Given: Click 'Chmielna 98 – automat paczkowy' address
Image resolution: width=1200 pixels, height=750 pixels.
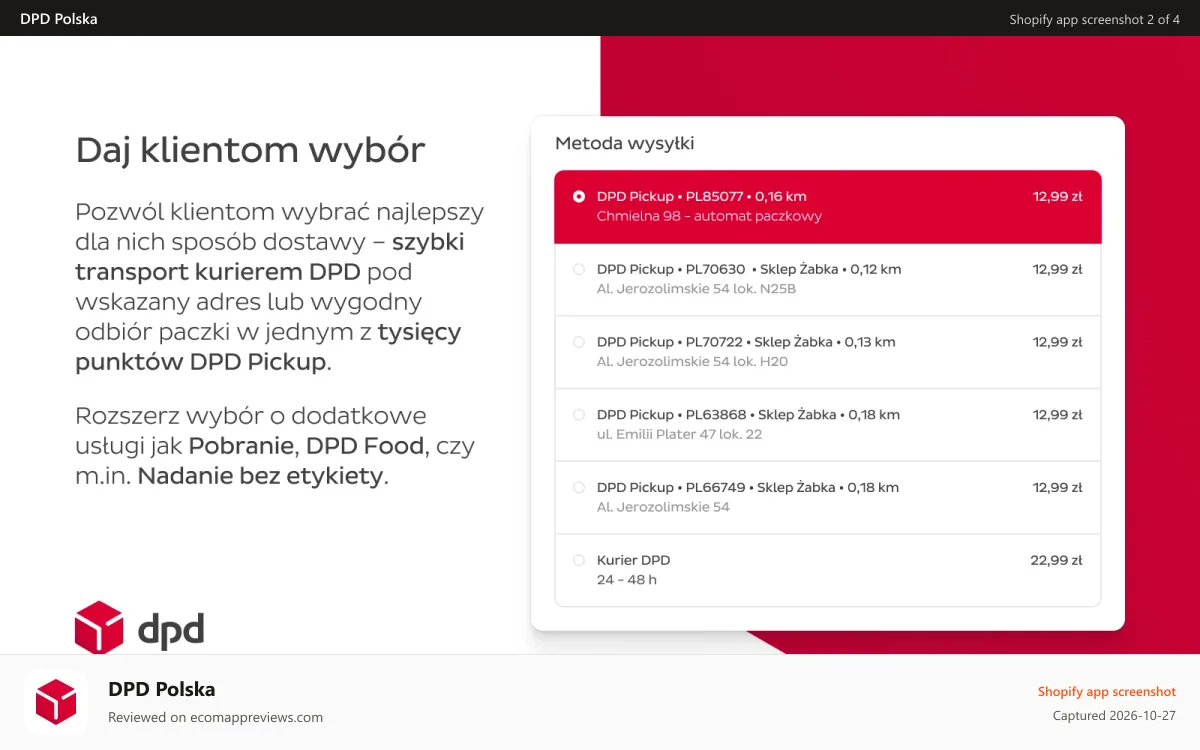Looking at the screenshot, I should click(709, 216).
